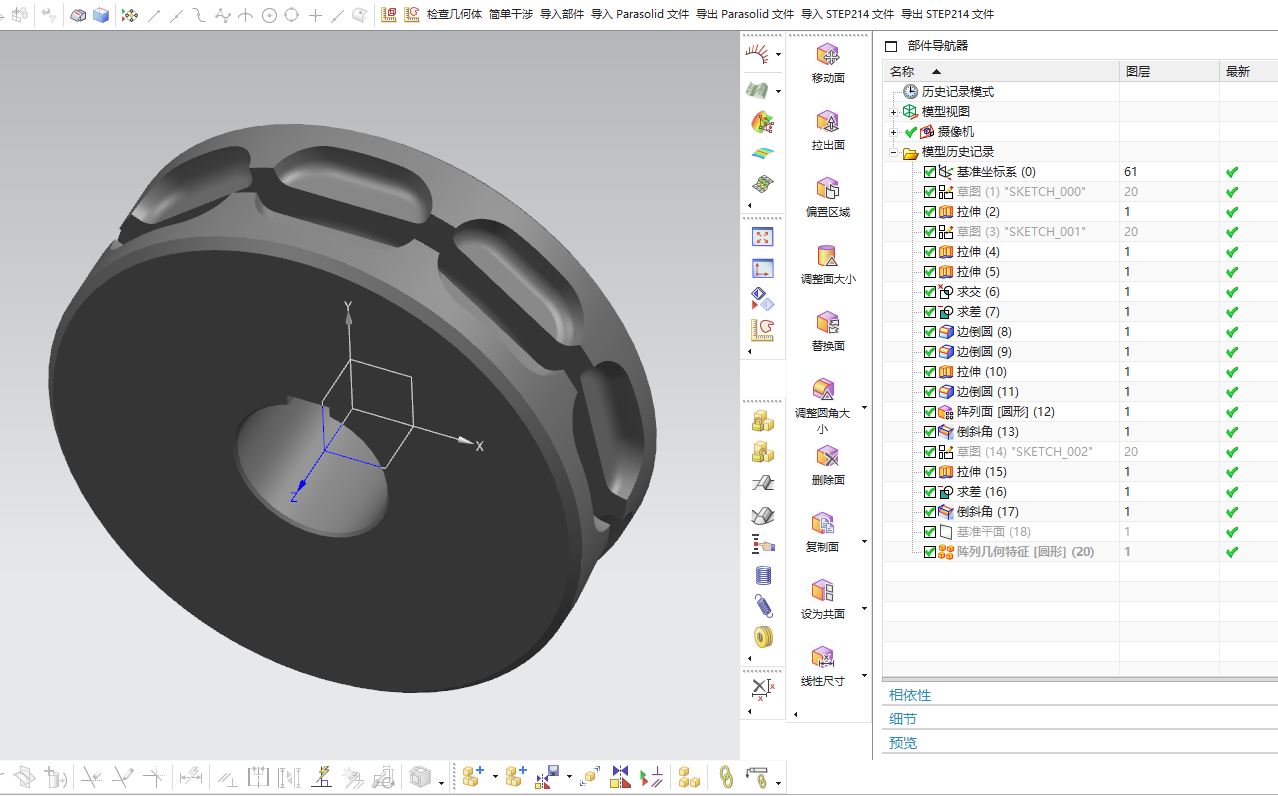
Task: Uncheck the 阵列几何特征 [圆形] (20) checkbox
Action: [930, 552]
